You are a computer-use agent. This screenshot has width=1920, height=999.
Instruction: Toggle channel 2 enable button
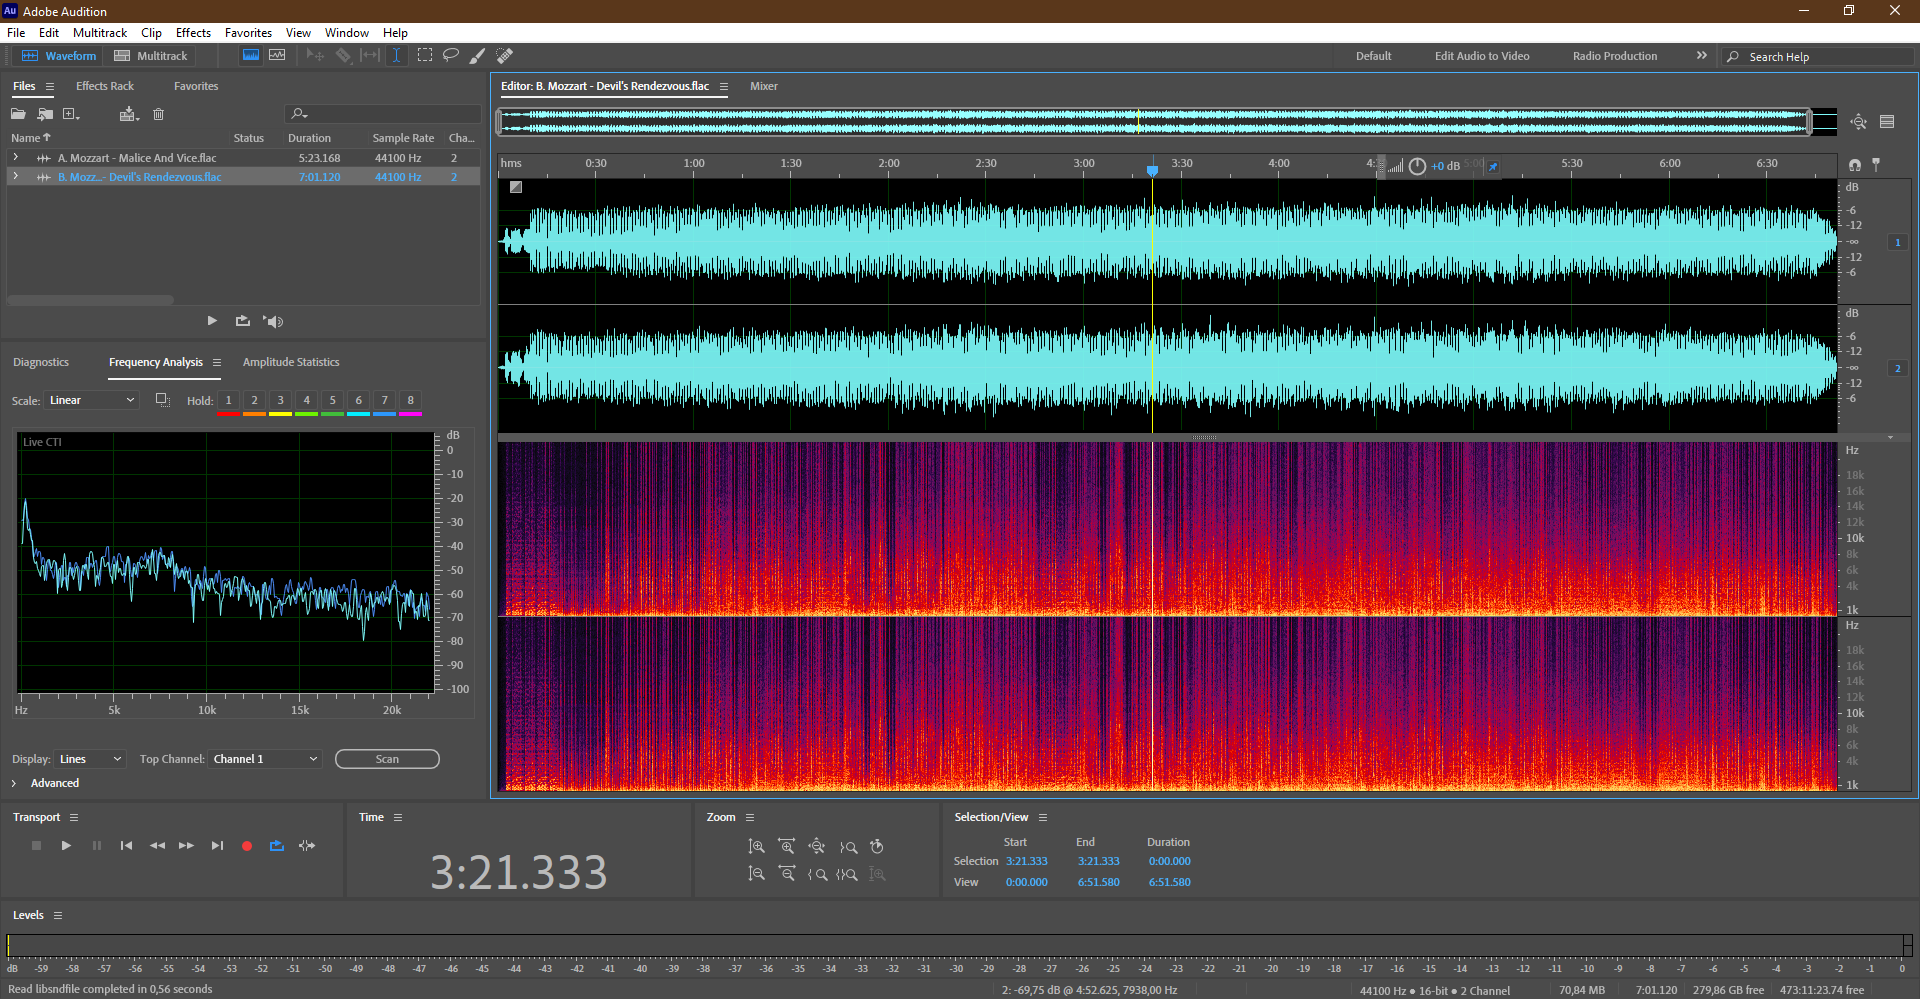tap(1897, 368)
